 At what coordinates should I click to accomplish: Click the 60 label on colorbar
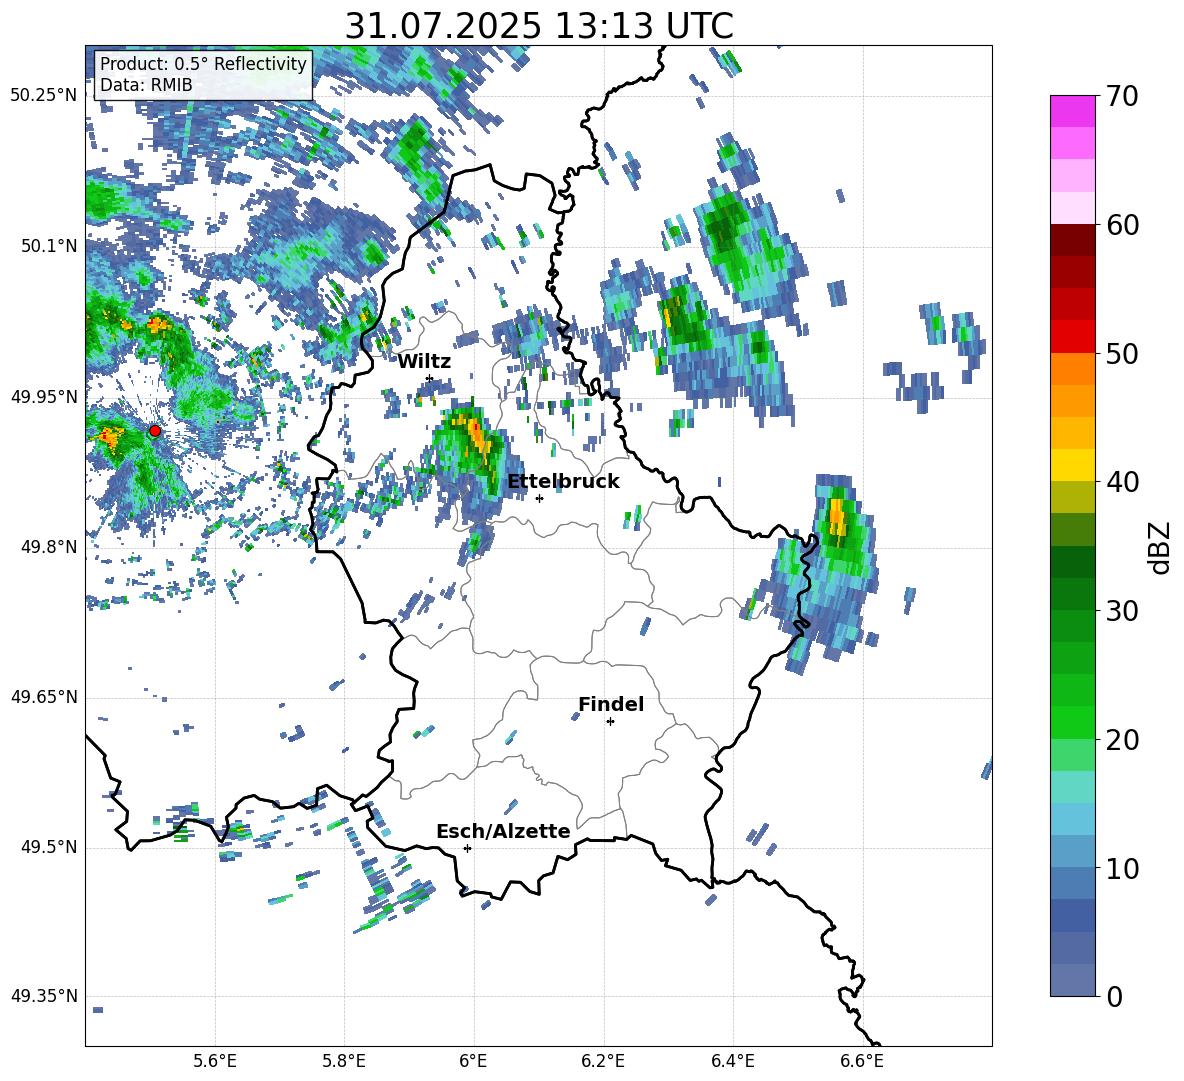pyautogui.click(x=1122, y=225)
